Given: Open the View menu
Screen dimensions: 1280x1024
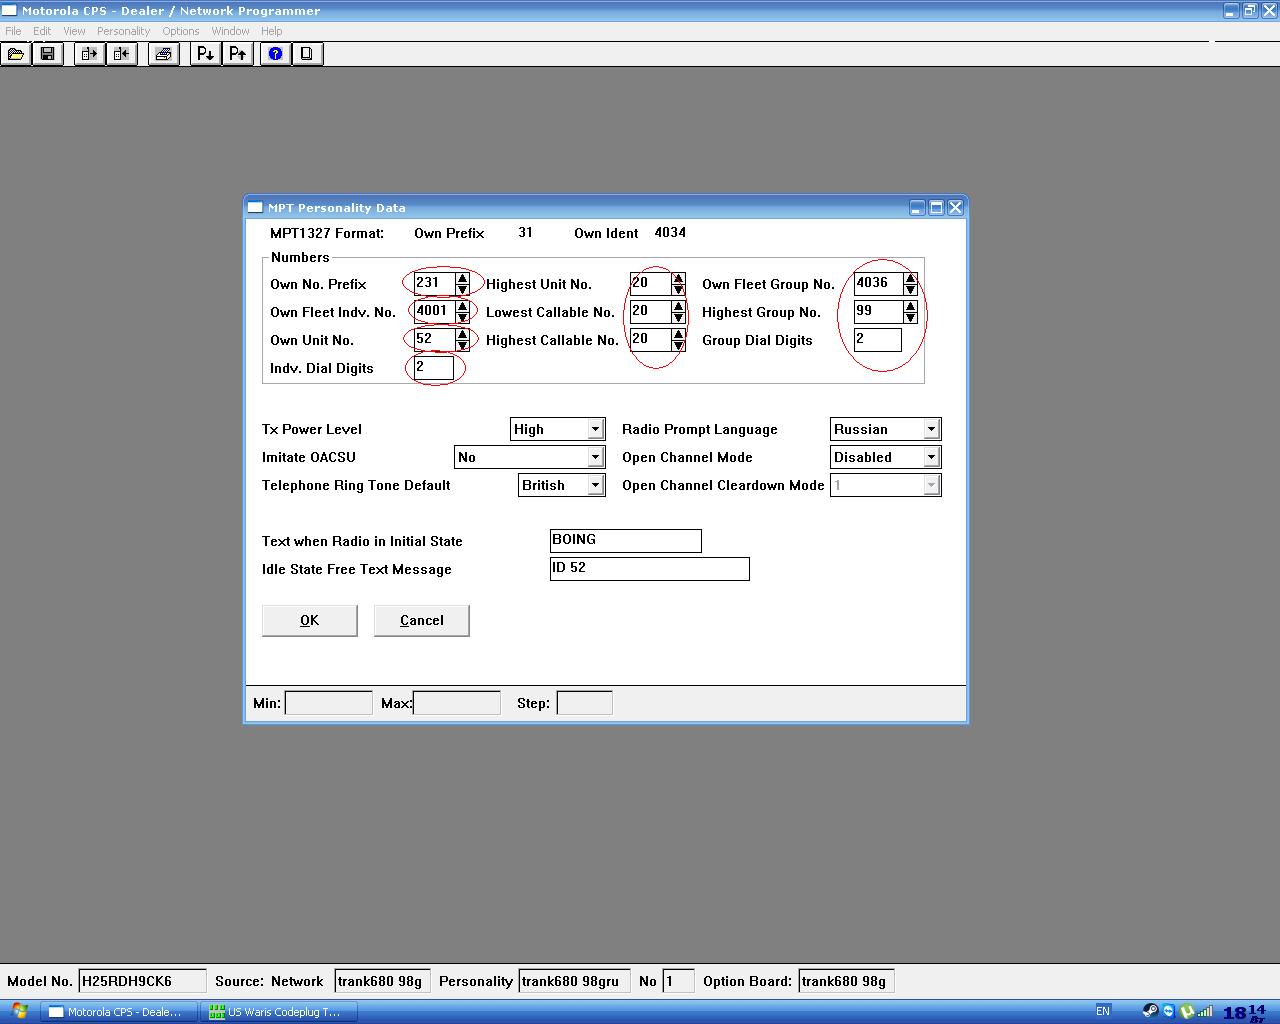Looking at the screenshot, I should click(x=74, y=31).
